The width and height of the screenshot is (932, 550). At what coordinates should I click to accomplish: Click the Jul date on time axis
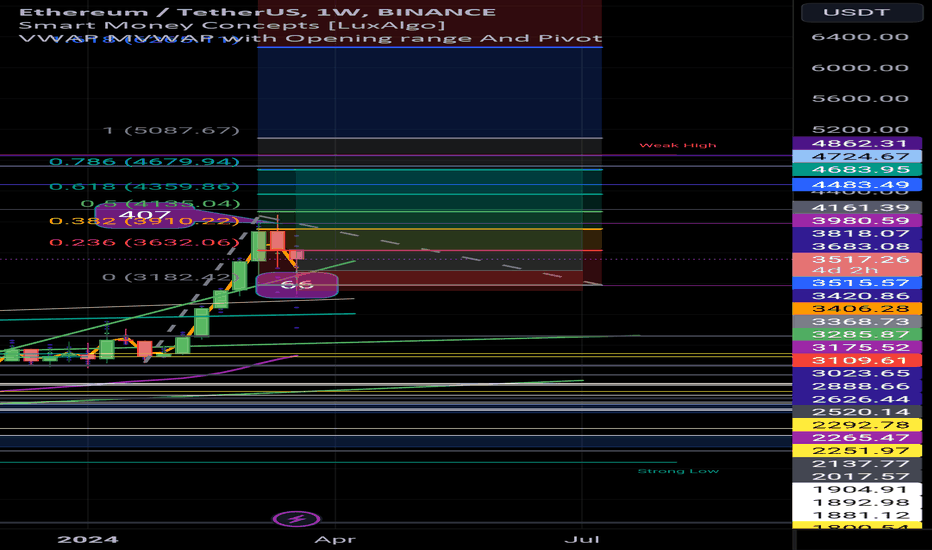(582, 539)
